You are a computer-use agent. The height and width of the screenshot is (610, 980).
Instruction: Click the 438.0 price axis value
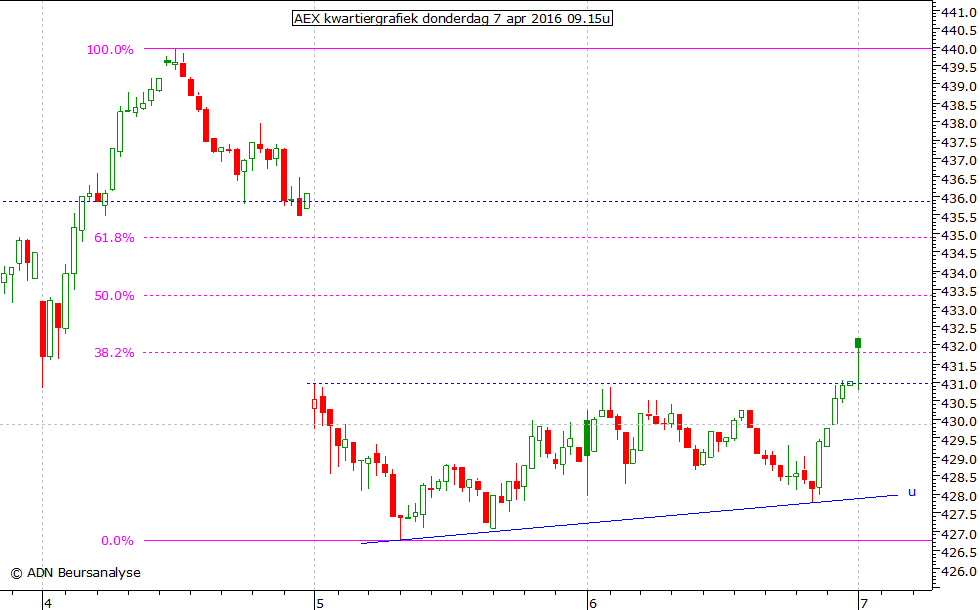click(x=959, y=124)
